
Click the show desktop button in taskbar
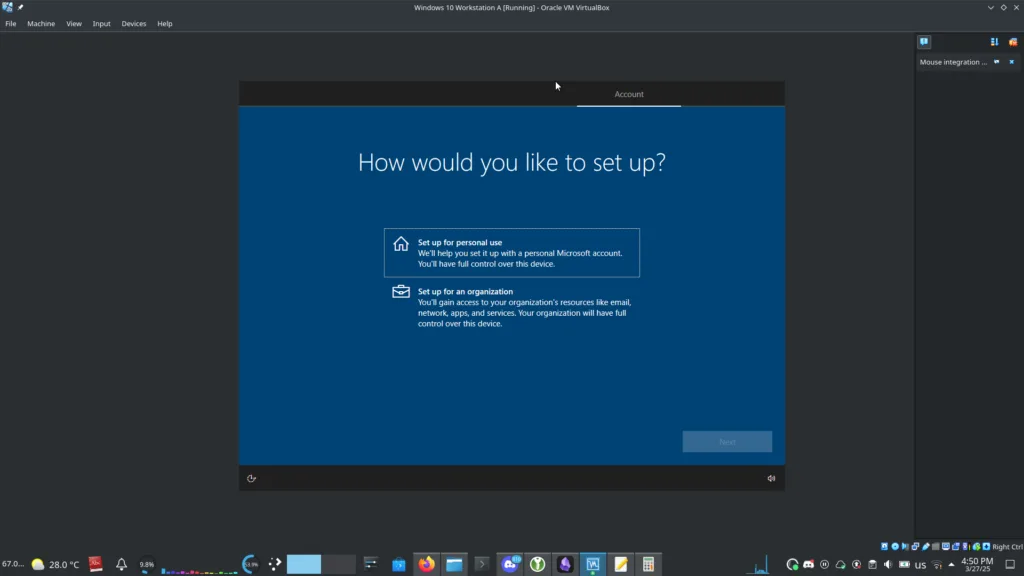[x=1010, y=564]
